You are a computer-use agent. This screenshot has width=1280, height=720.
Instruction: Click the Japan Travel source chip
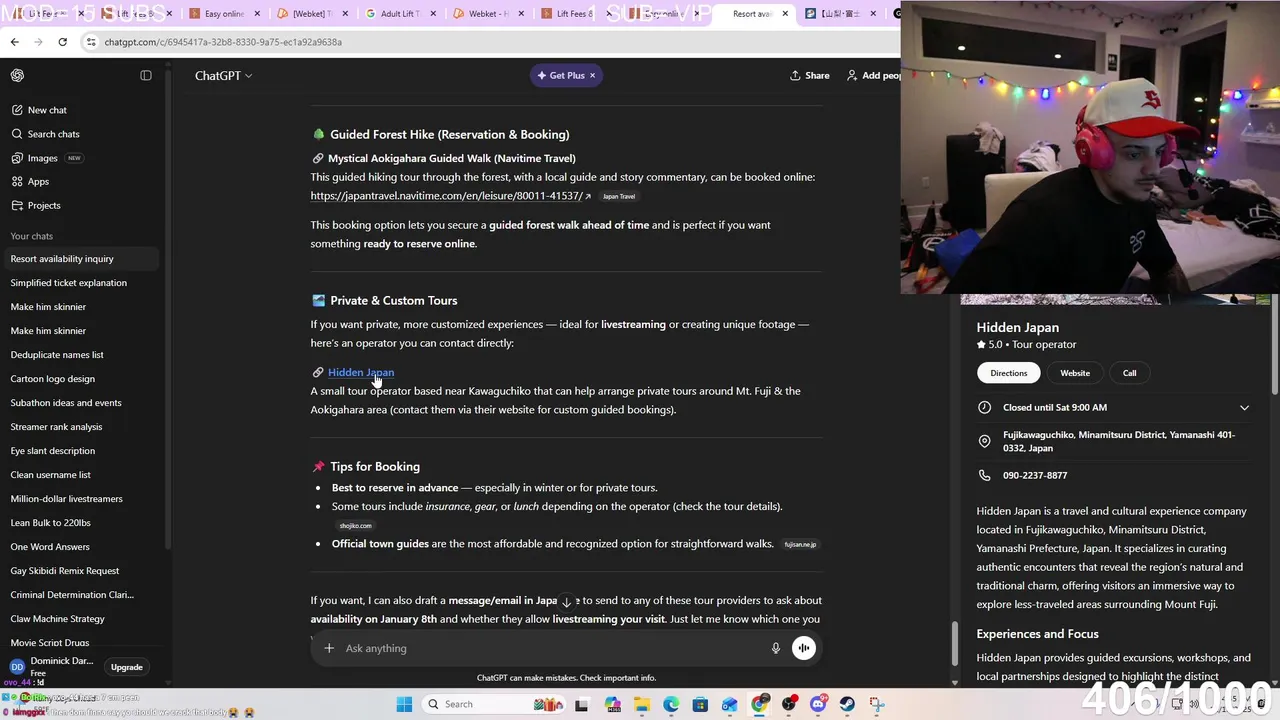(x=619, y=196)
